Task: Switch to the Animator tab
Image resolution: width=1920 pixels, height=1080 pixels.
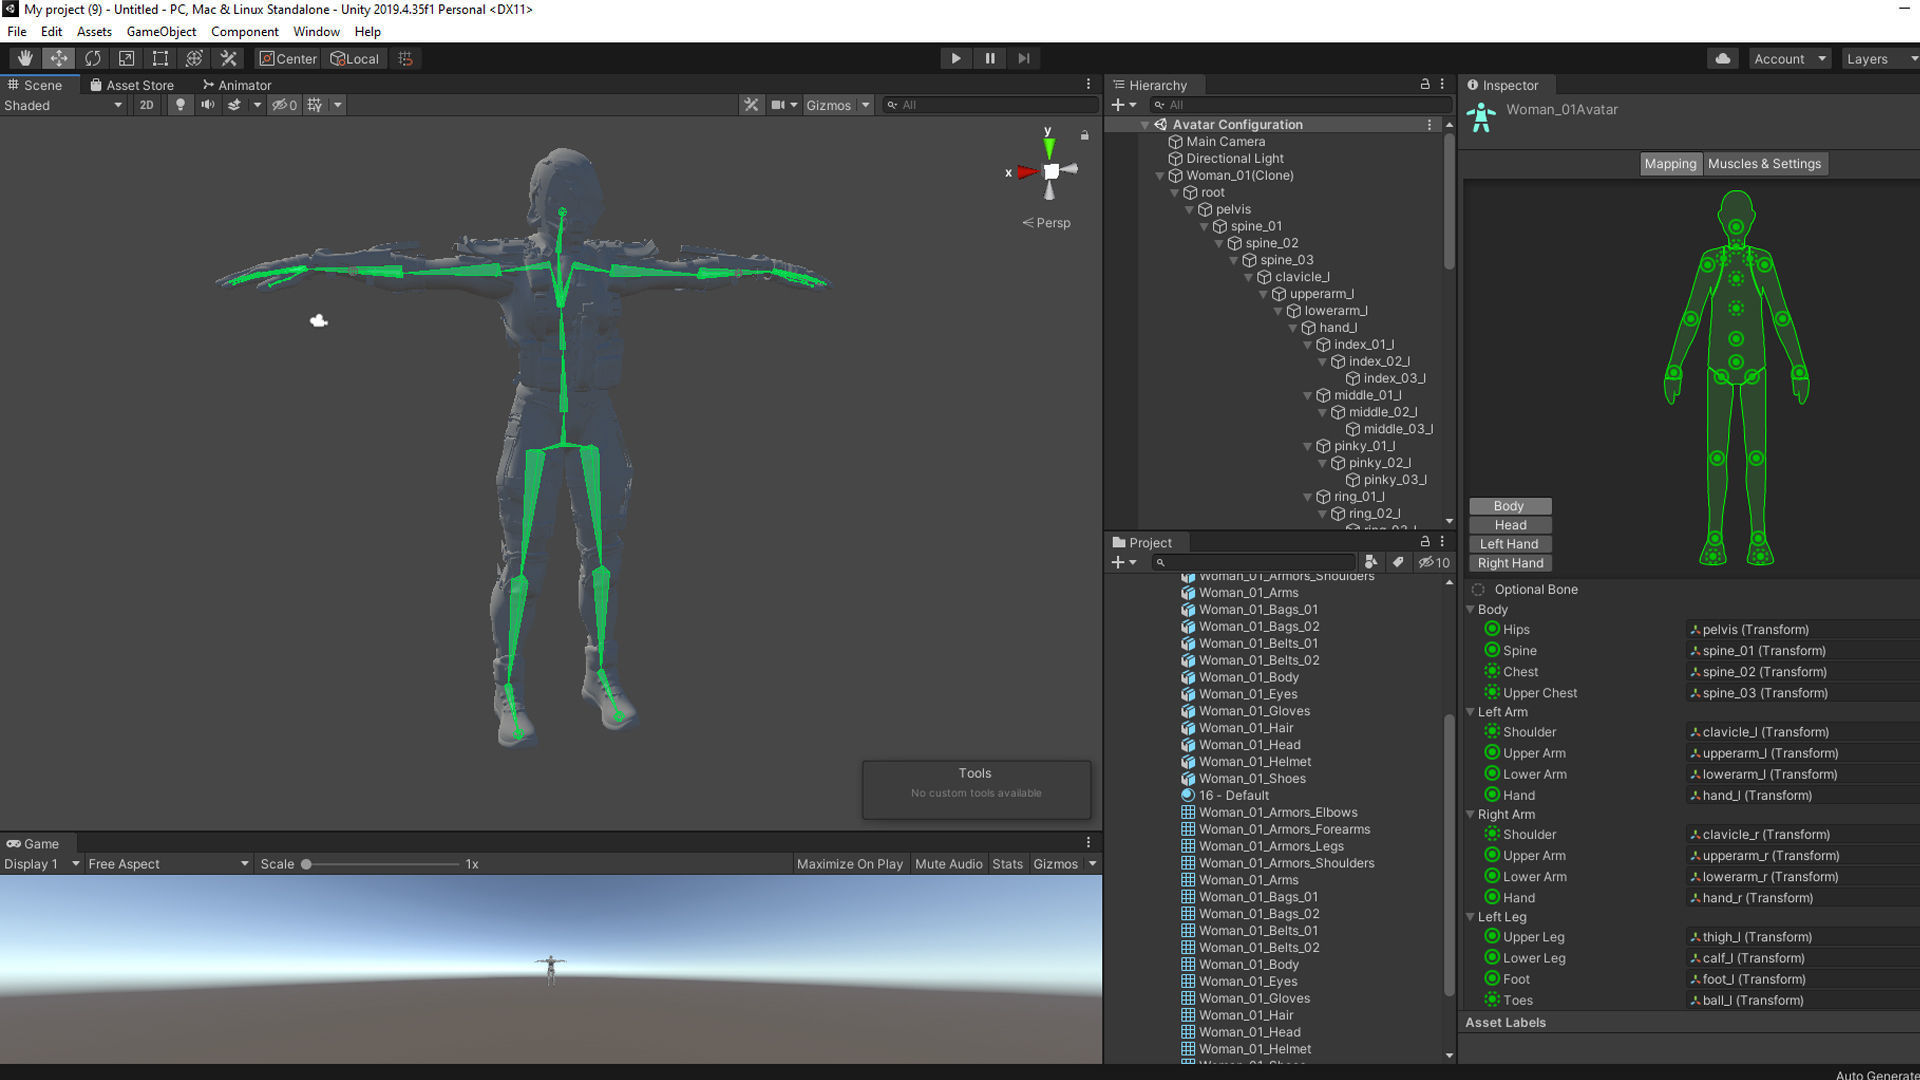Action: (x=237, y=85)
